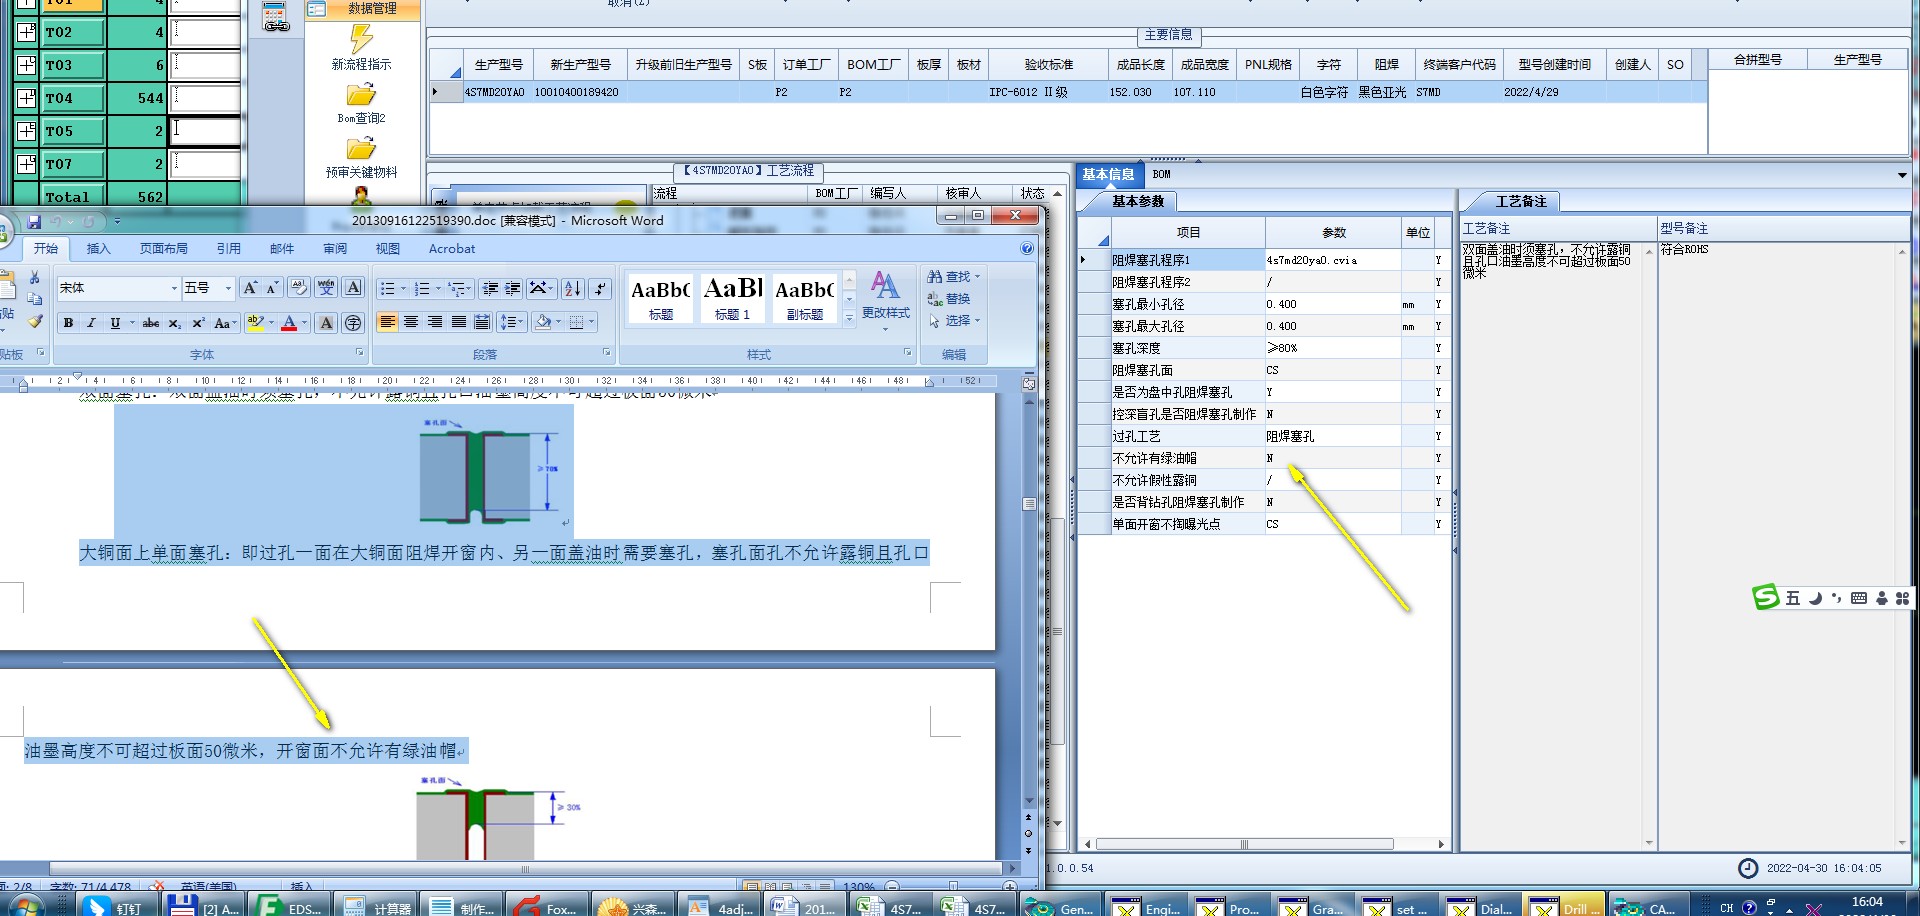Image resolution: width=1920 pixels, height=916 pixels.
Task: Apply the 副标题 style
Action: pos(804,298)
